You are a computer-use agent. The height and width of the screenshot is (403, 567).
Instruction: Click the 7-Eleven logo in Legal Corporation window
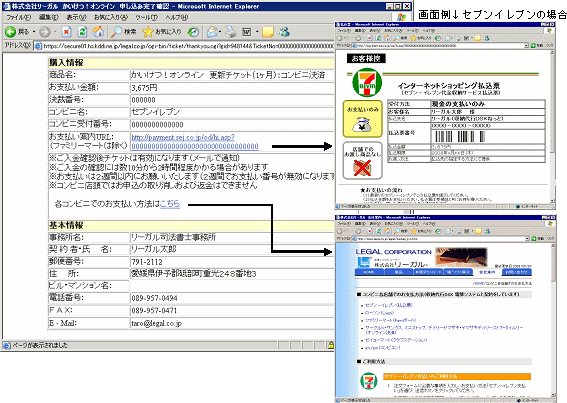369,382
